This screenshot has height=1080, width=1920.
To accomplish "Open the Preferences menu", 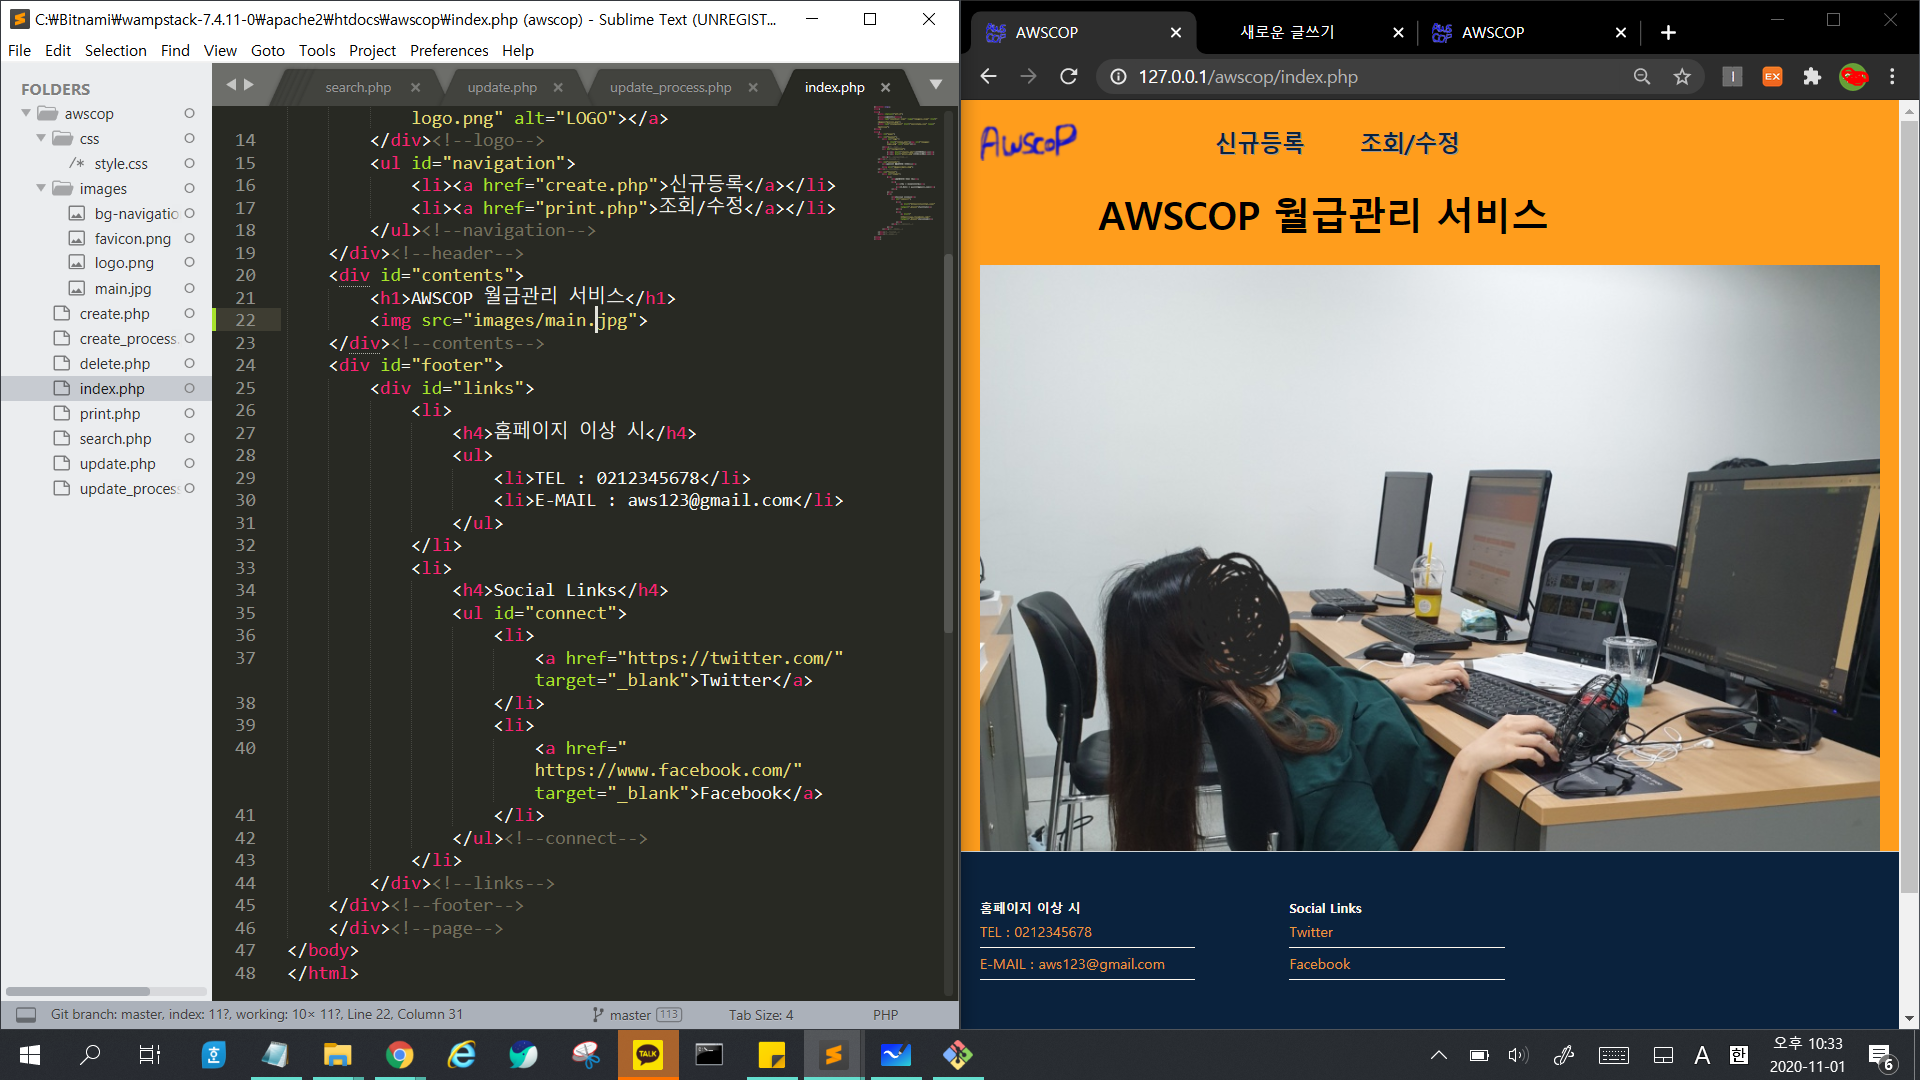I will coord(448,50).
